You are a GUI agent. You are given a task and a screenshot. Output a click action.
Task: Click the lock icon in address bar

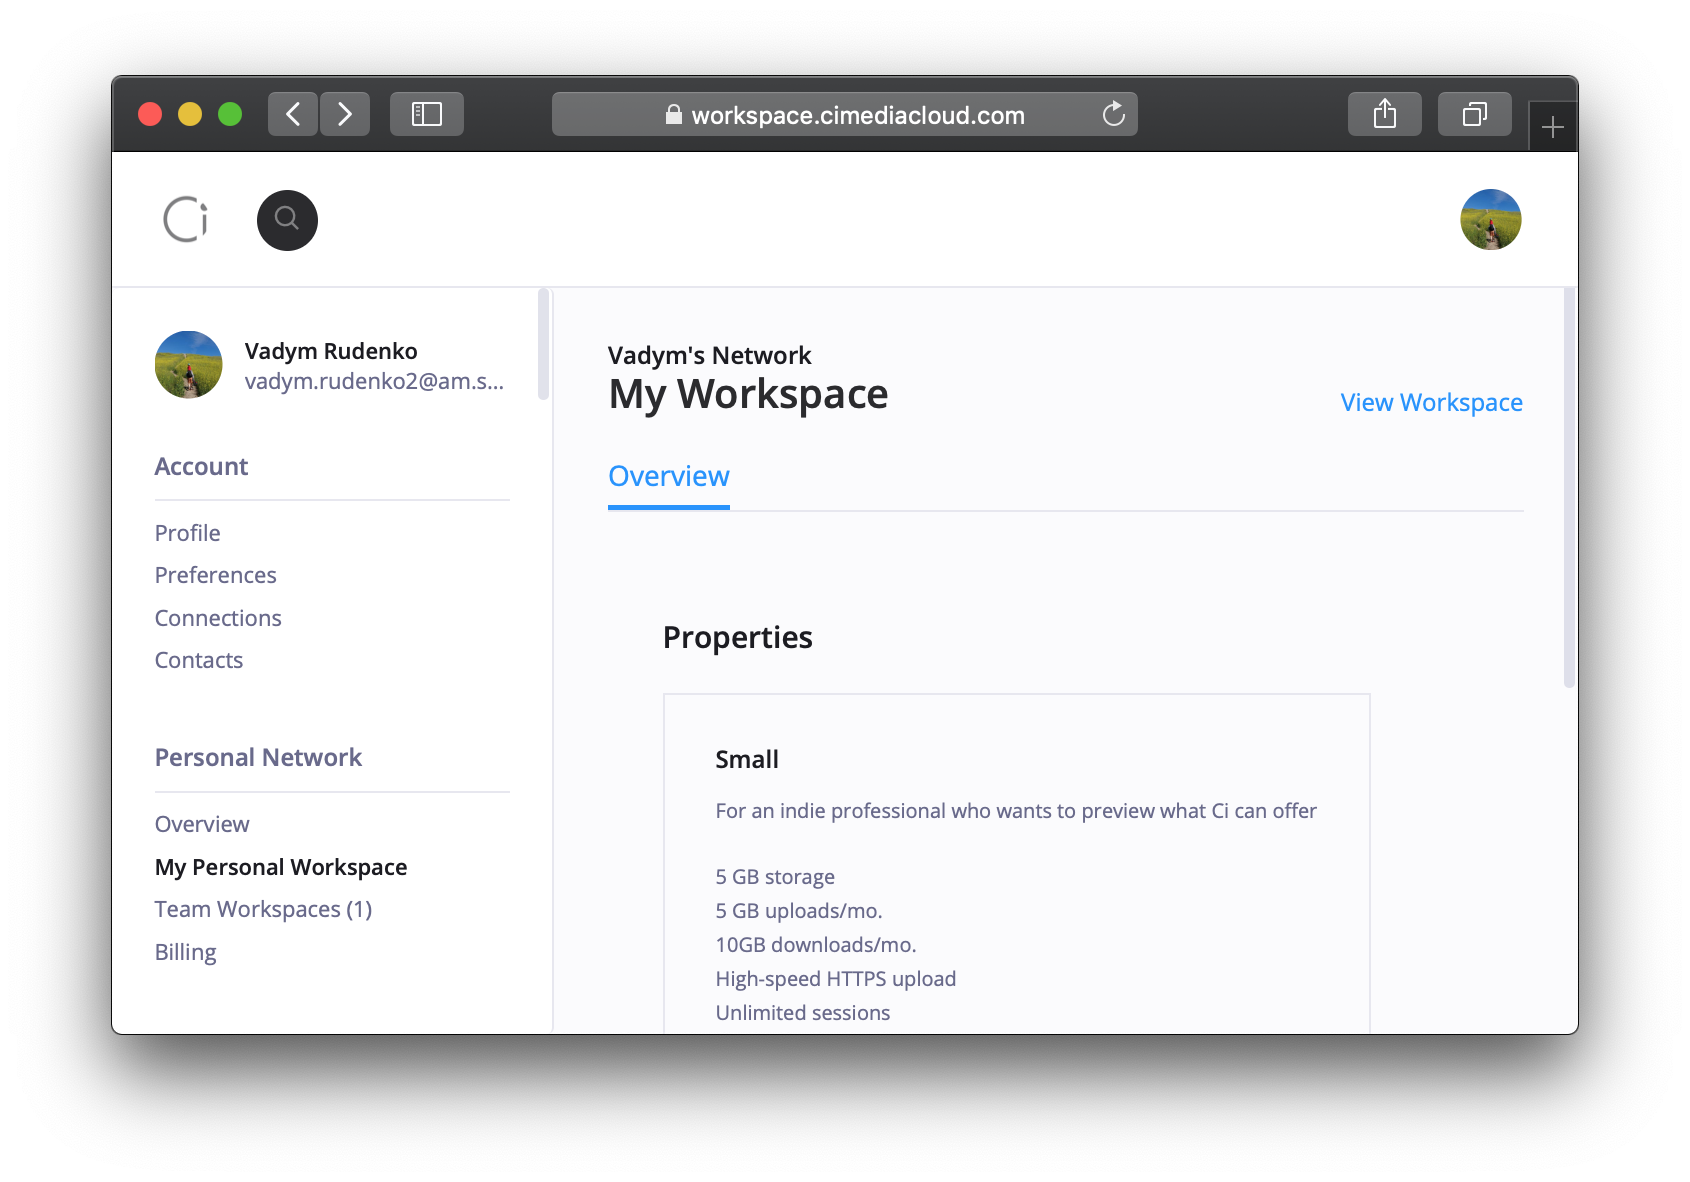(674, 115)
